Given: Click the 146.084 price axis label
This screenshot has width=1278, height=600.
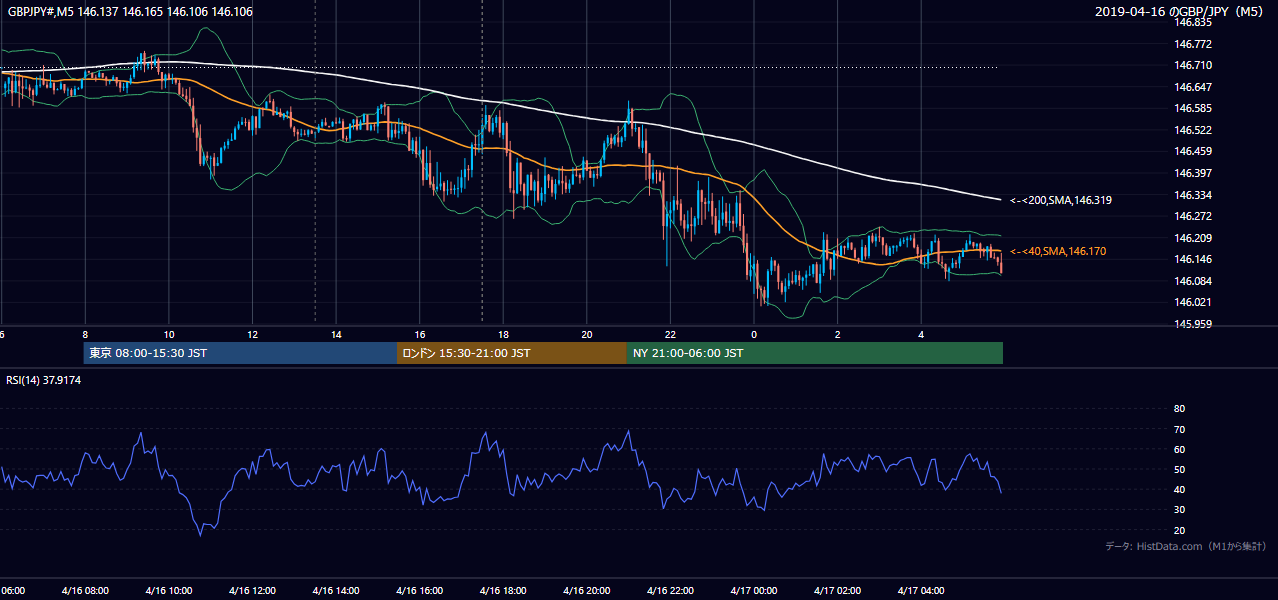Looking at the screenshot, I should point(1194,281).
